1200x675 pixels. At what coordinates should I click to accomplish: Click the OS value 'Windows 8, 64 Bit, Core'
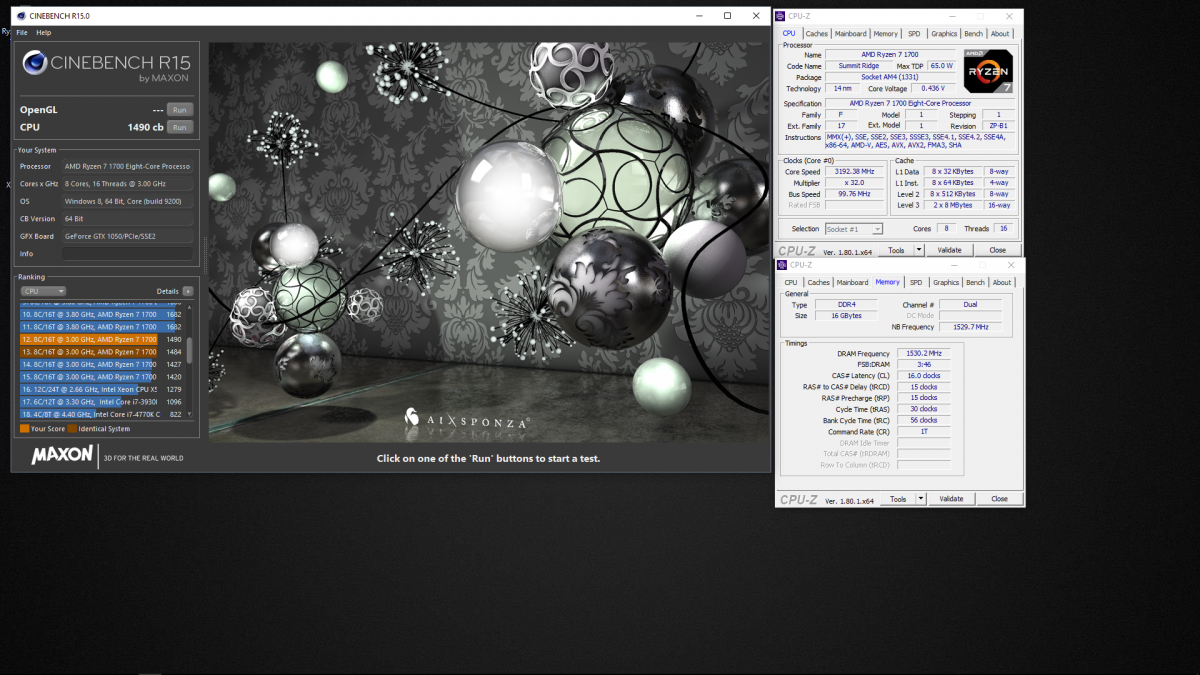[127, 201]
